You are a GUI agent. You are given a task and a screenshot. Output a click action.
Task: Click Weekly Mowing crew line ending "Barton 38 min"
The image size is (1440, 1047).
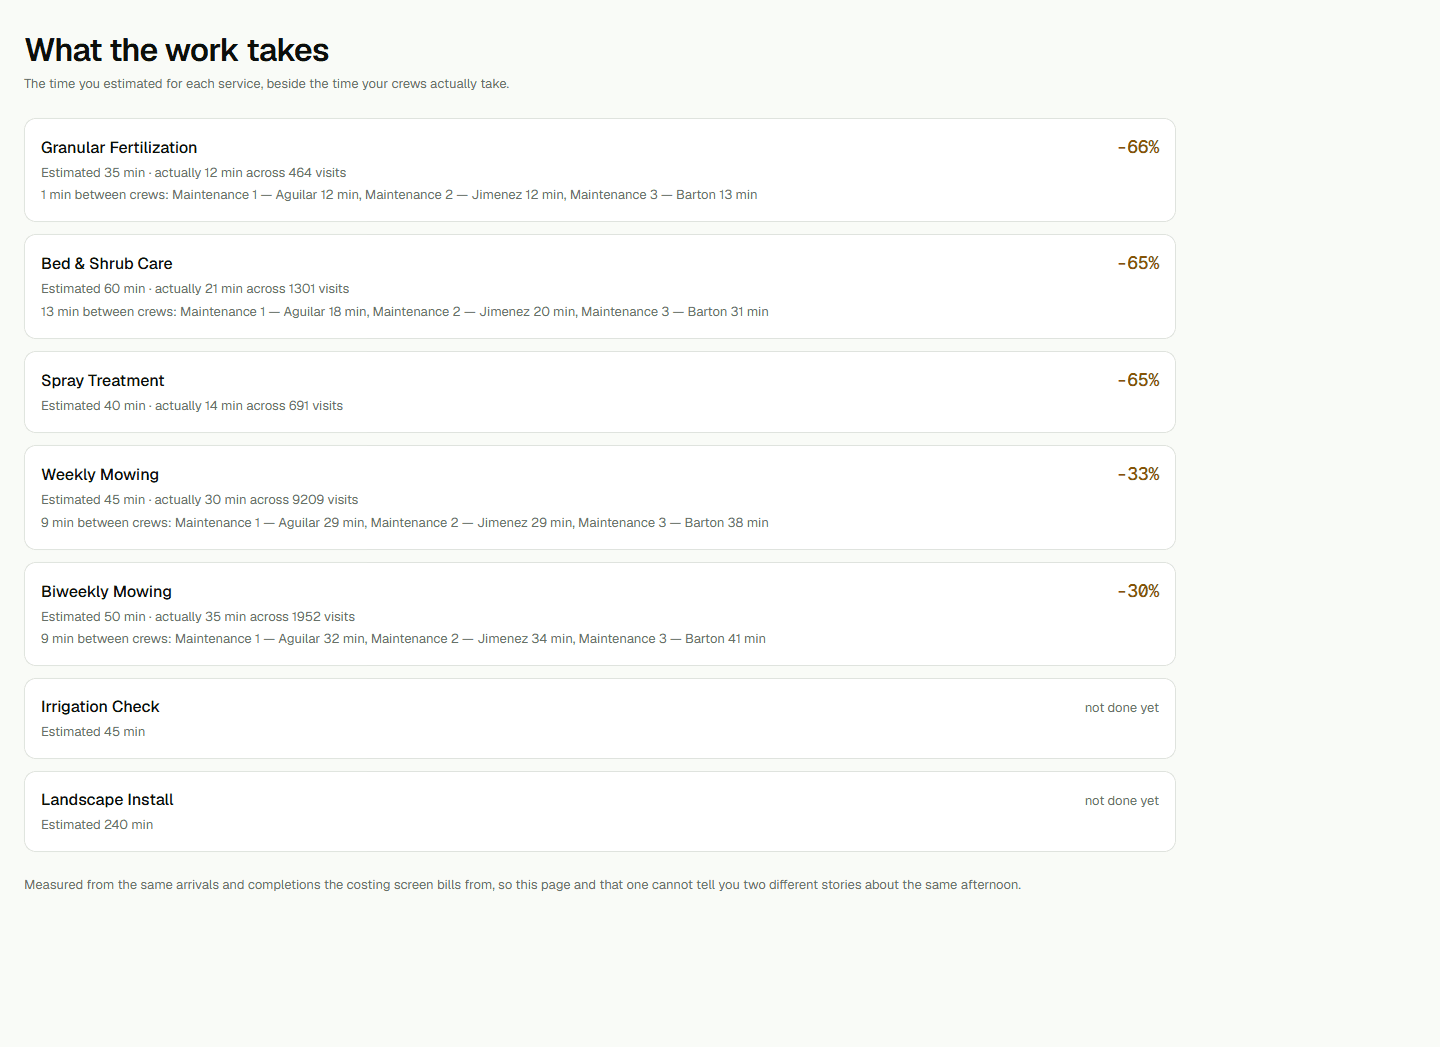(x=405, y=523)
